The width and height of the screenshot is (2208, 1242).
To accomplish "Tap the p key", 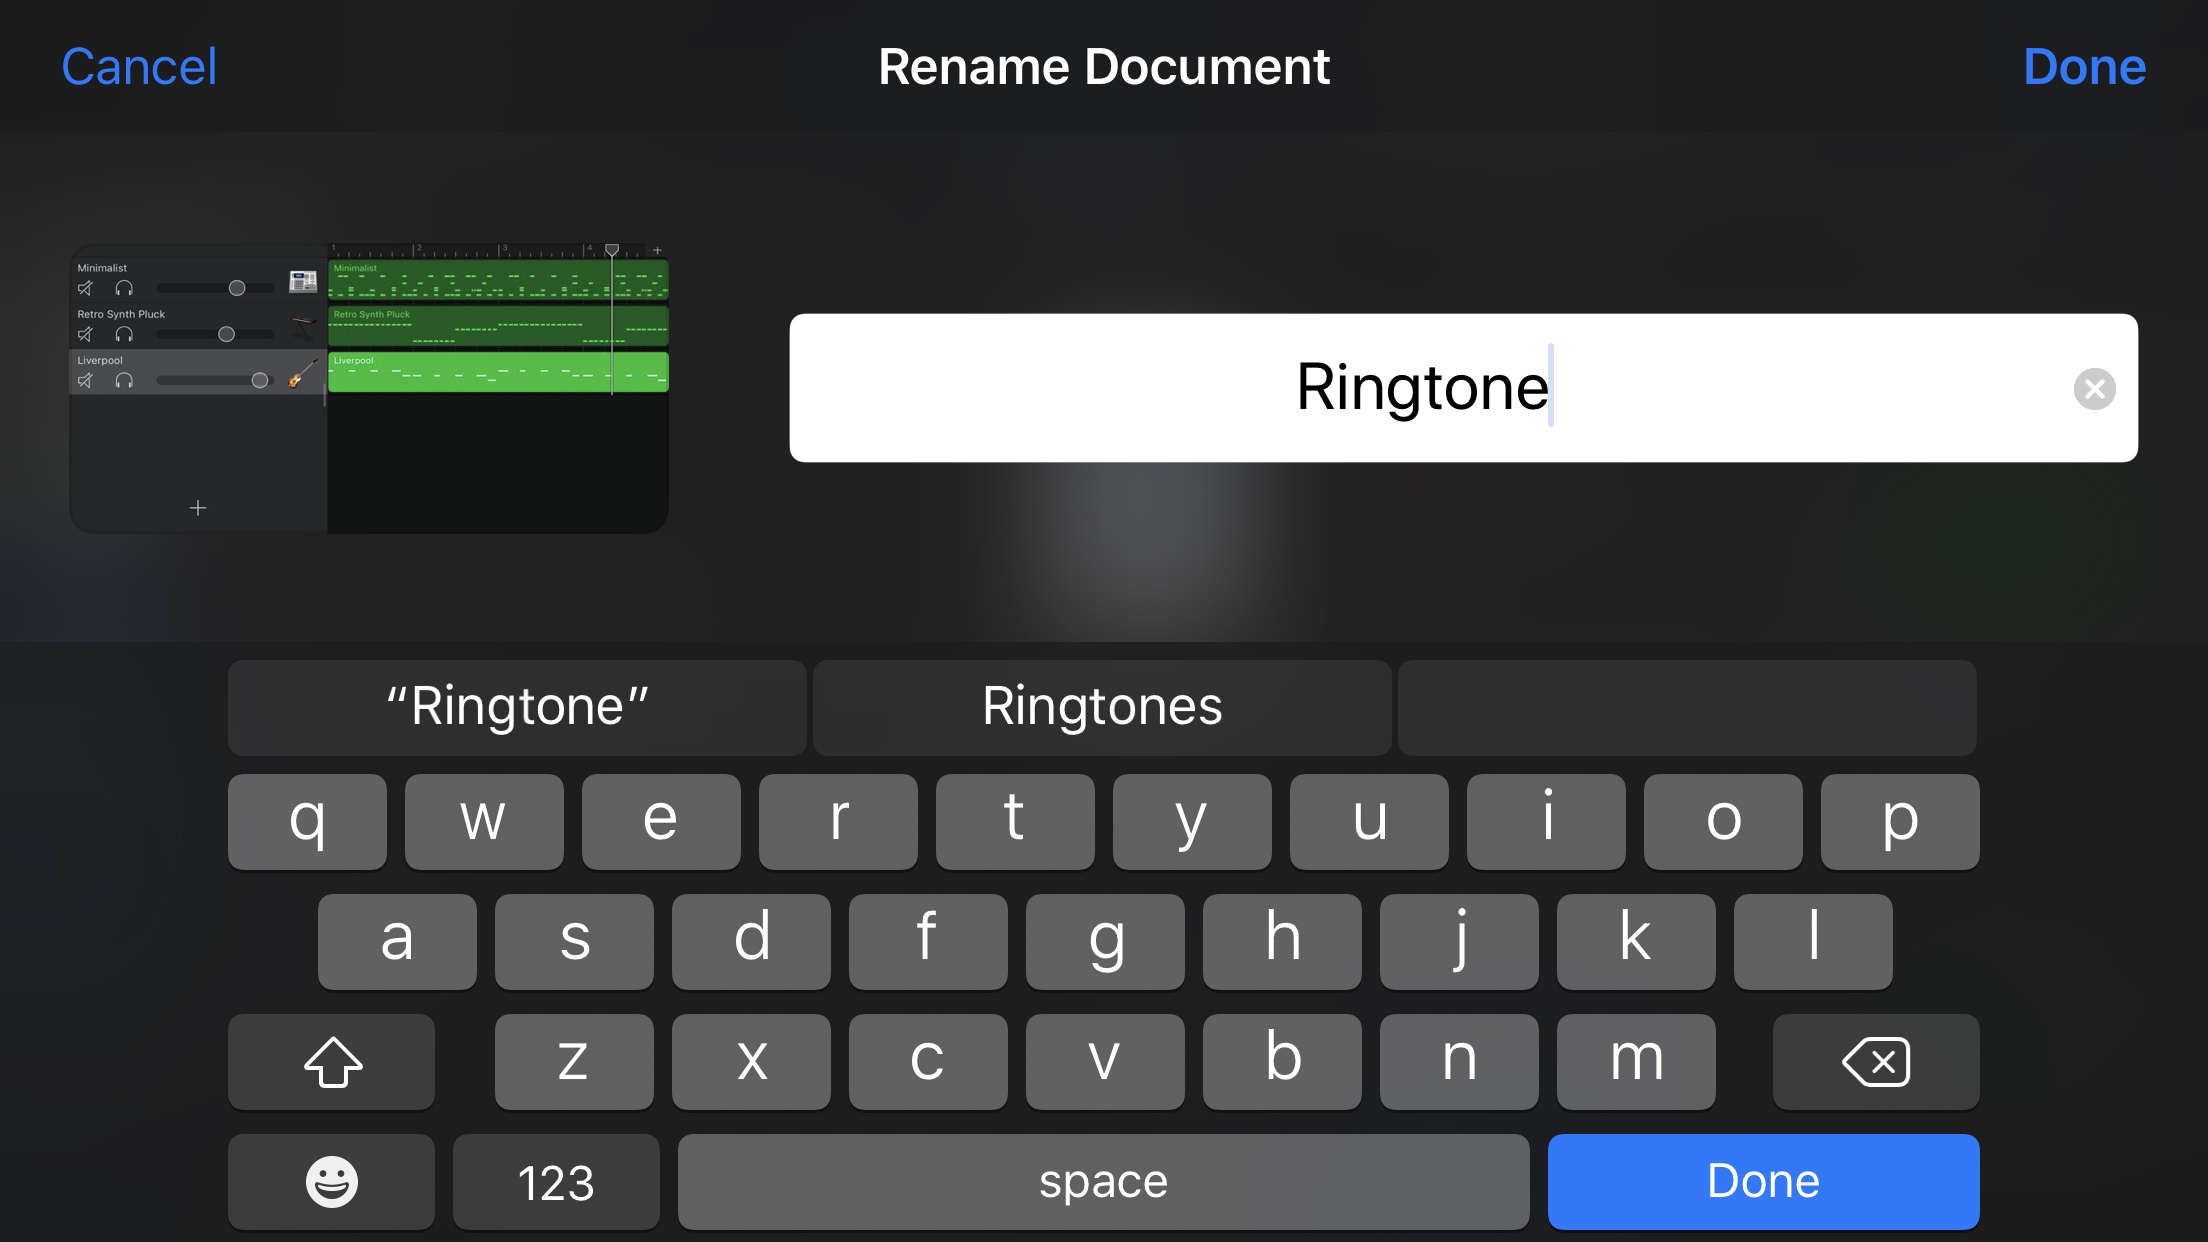I will [x=1900, y=821].
